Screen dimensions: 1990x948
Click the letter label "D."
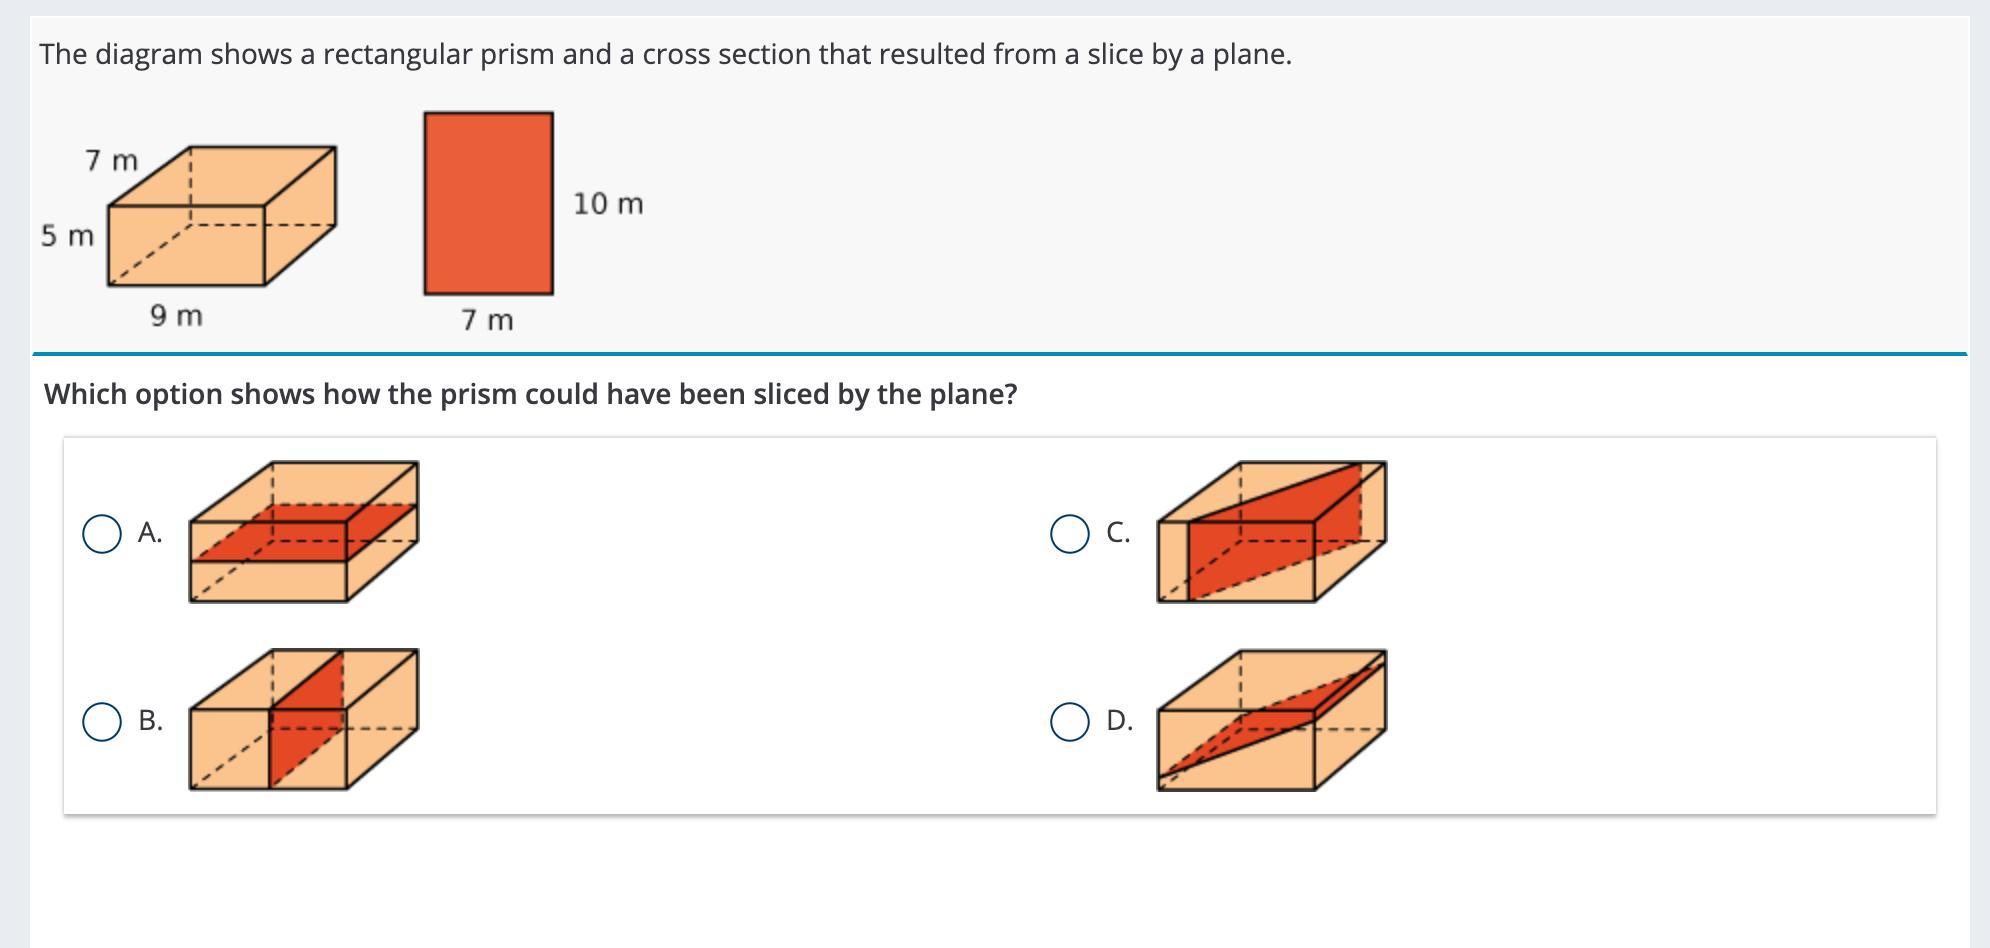click(x=1119, y=721)
